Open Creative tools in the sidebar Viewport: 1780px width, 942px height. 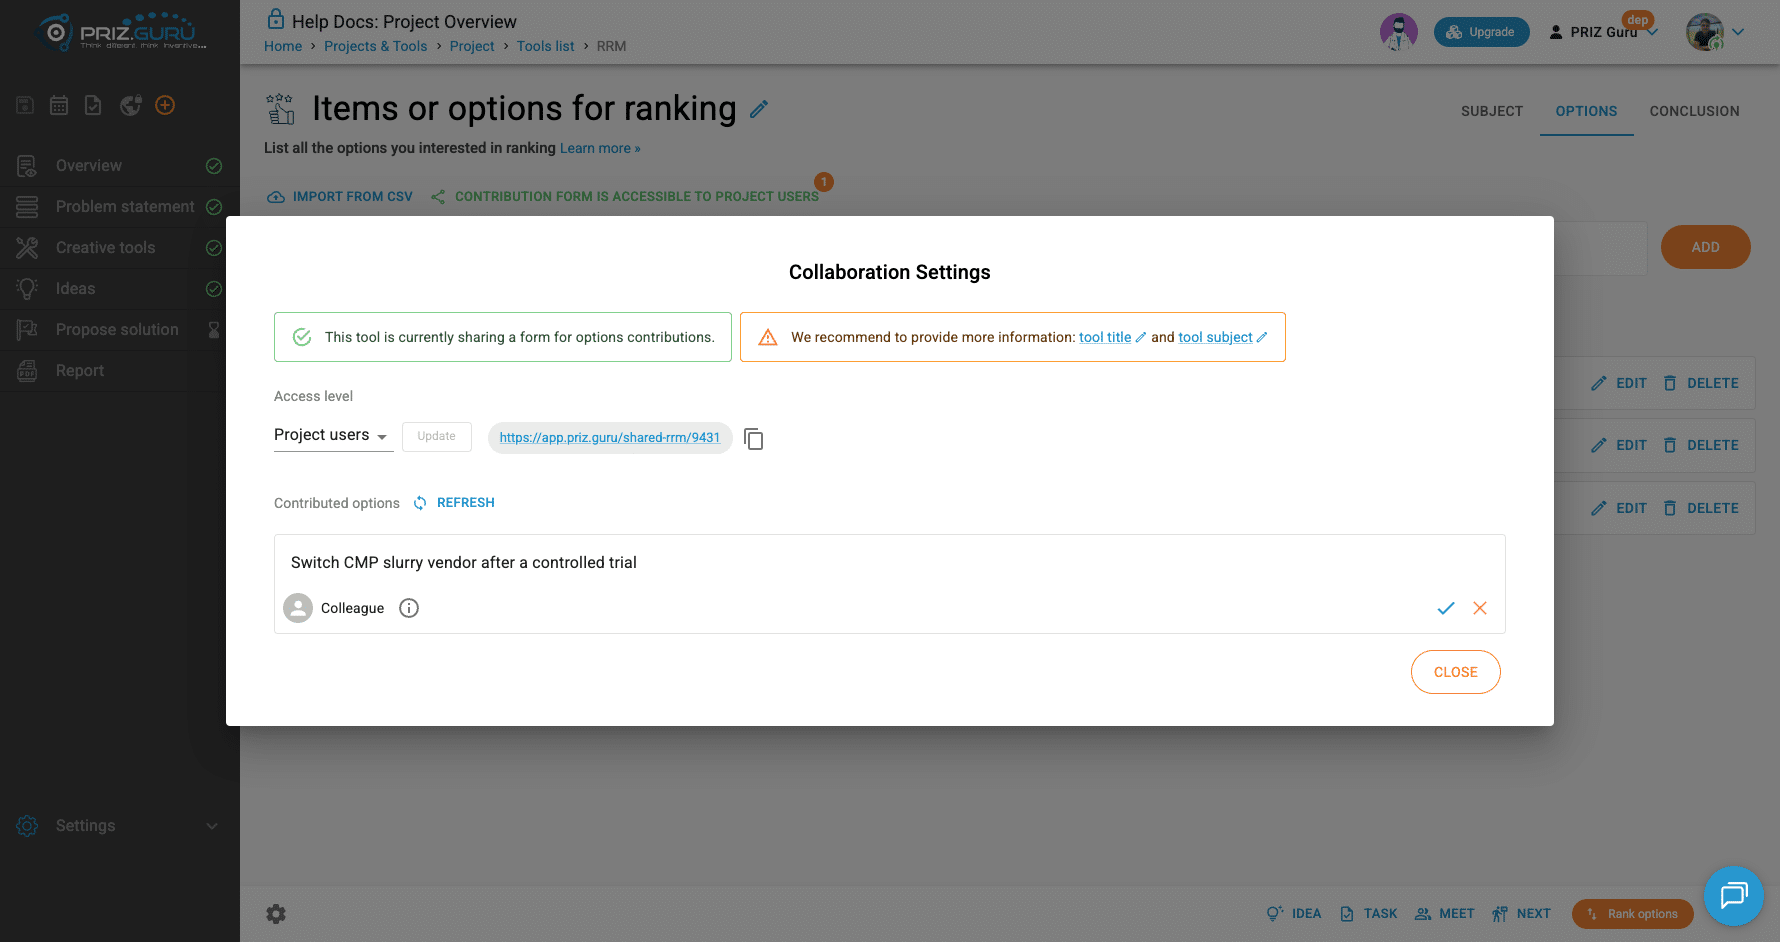119,248
